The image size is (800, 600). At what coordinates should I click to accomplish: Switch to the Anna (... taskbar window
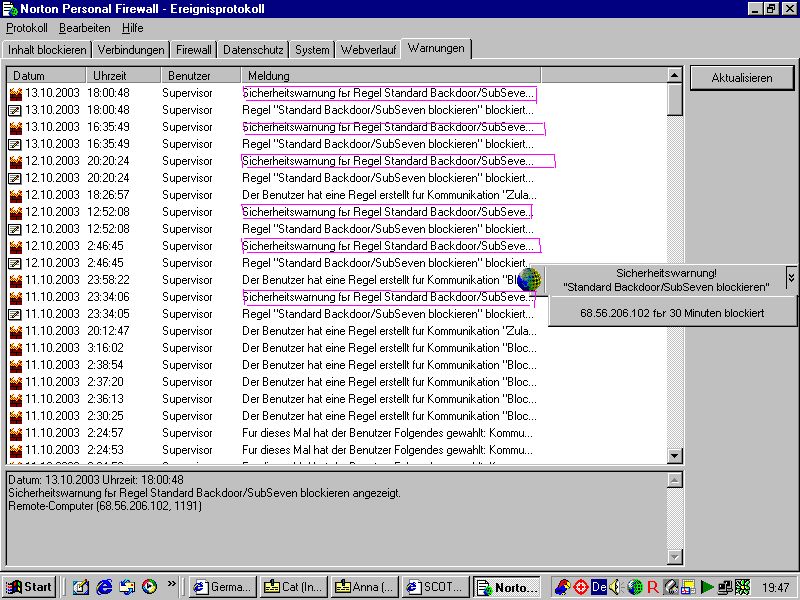click(365, 587)
